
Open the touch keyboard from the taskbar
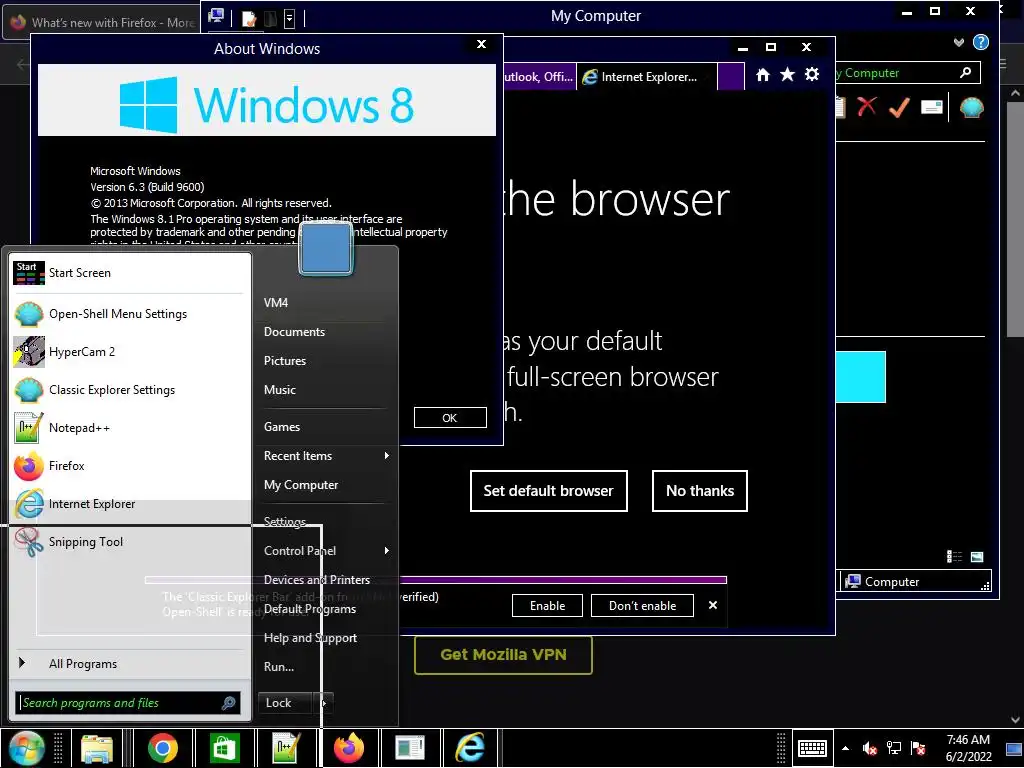click(x=812, y=748)
